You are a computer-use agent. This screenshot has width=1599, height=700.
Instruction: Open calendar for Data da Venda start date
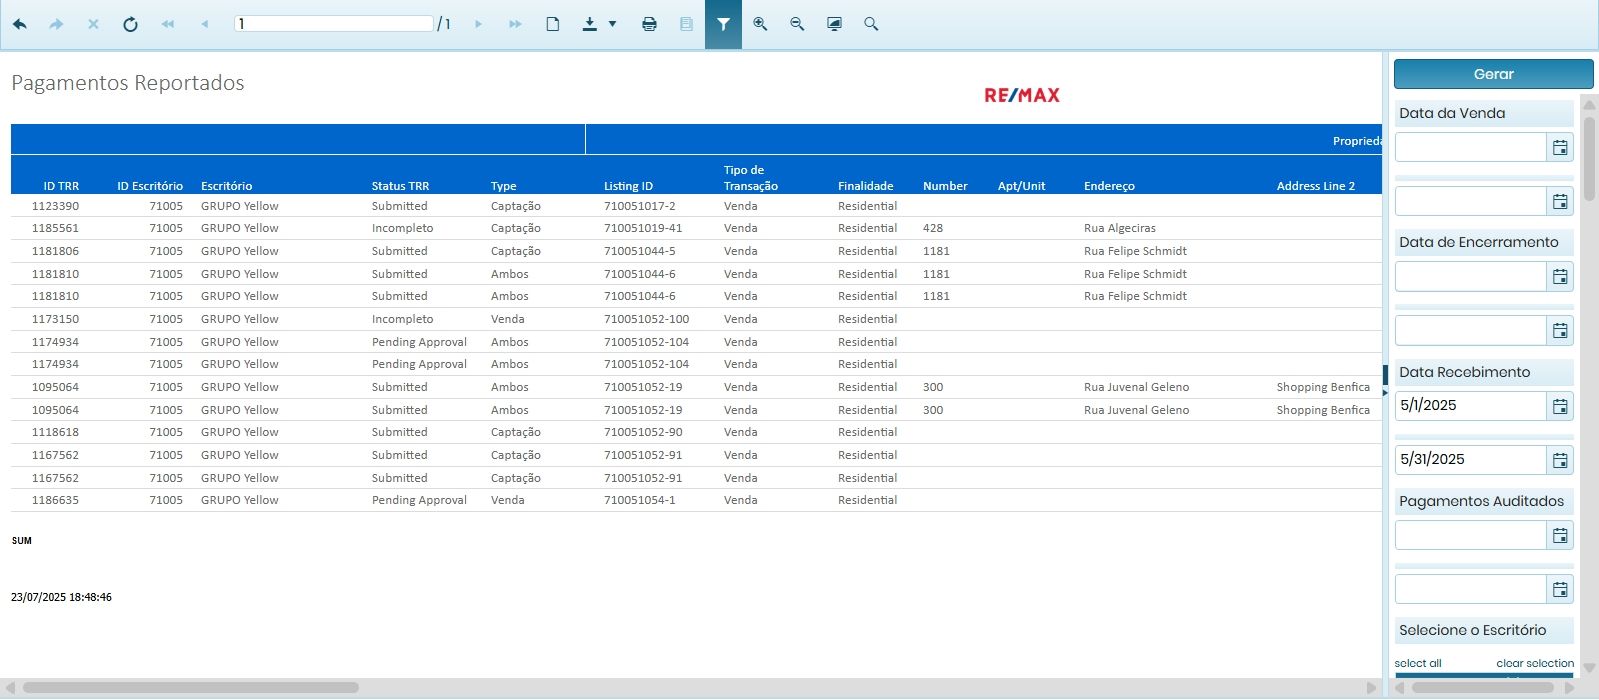1560,148
